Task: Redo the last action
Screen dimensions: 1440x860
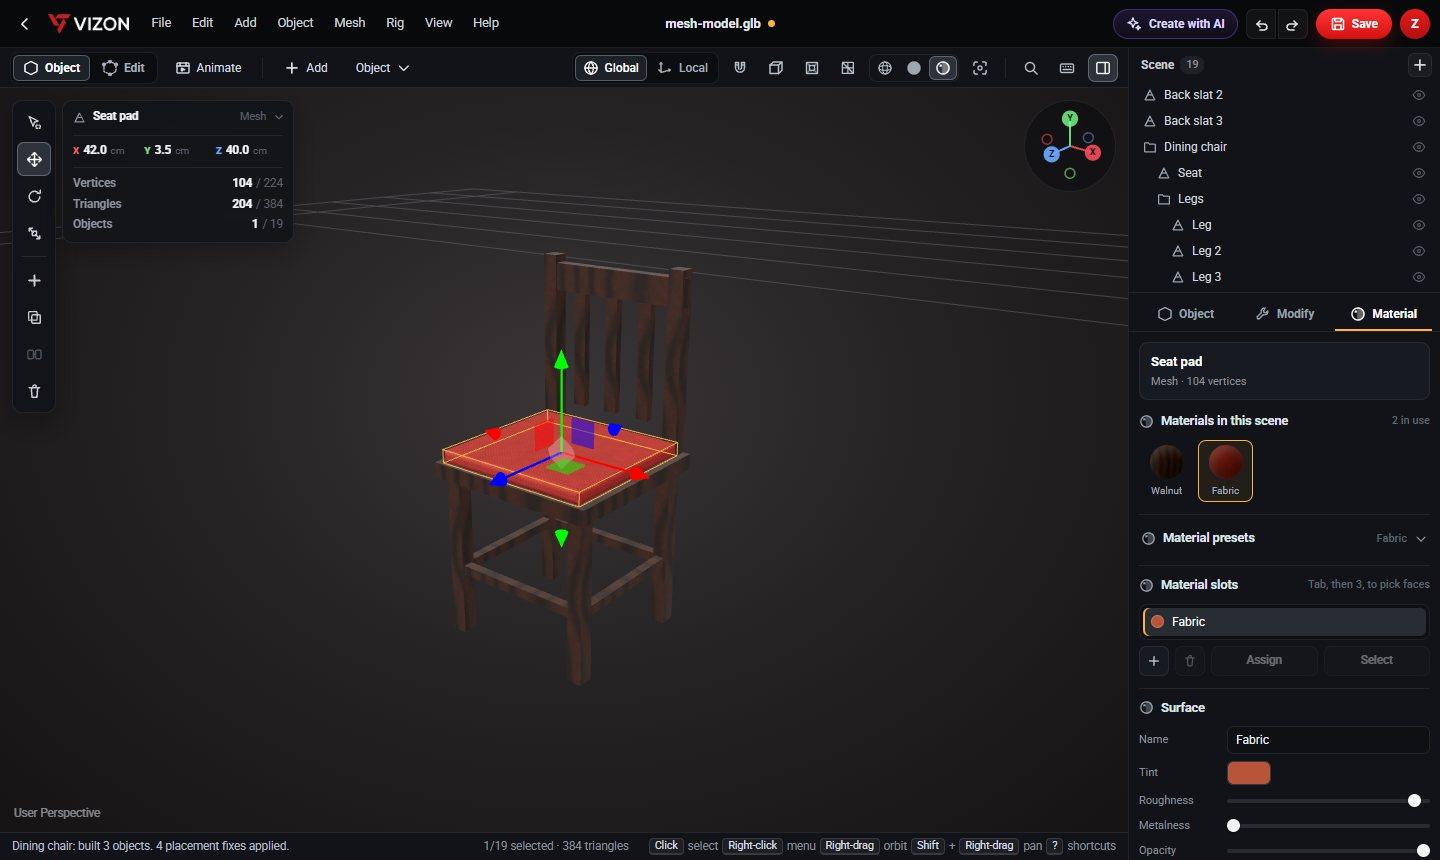Action: [1292, 24]
